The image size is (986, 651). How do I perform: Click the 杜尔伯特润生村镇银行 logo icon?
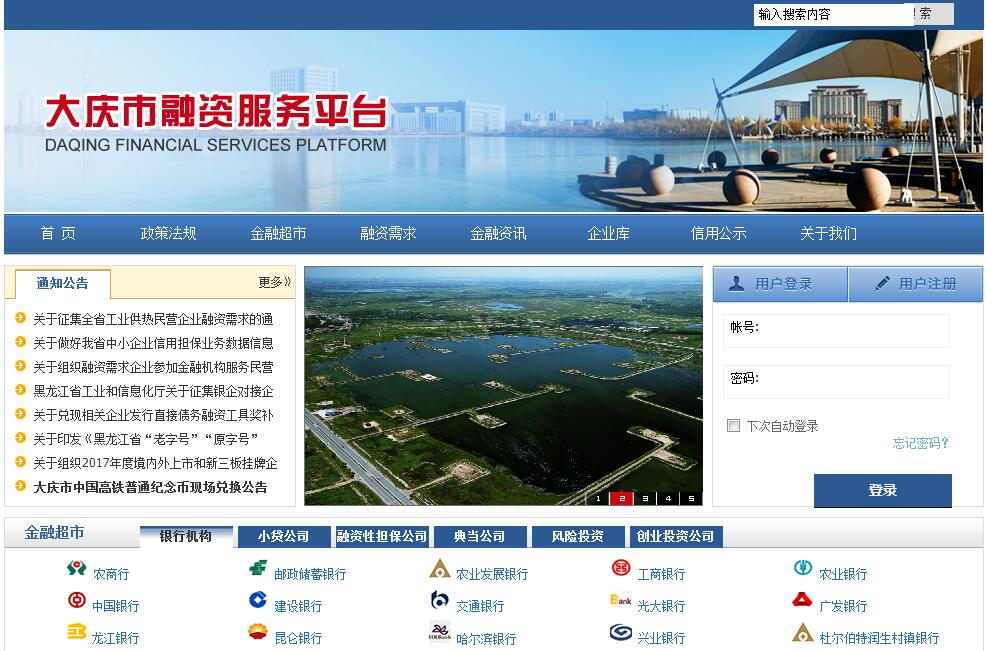point(802,632)
